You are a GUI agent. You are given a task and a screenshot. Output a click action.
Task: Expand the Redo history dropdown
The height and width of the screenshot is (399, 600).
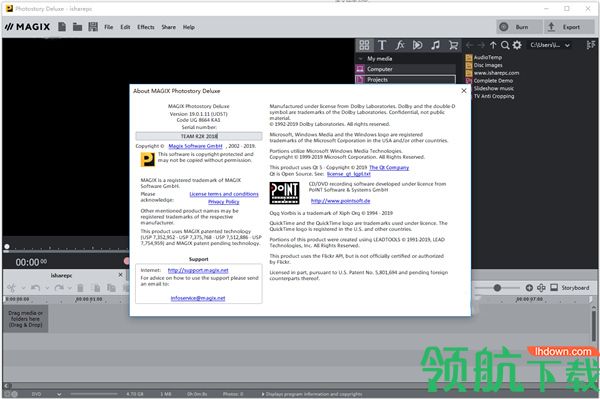pos(70,288)
